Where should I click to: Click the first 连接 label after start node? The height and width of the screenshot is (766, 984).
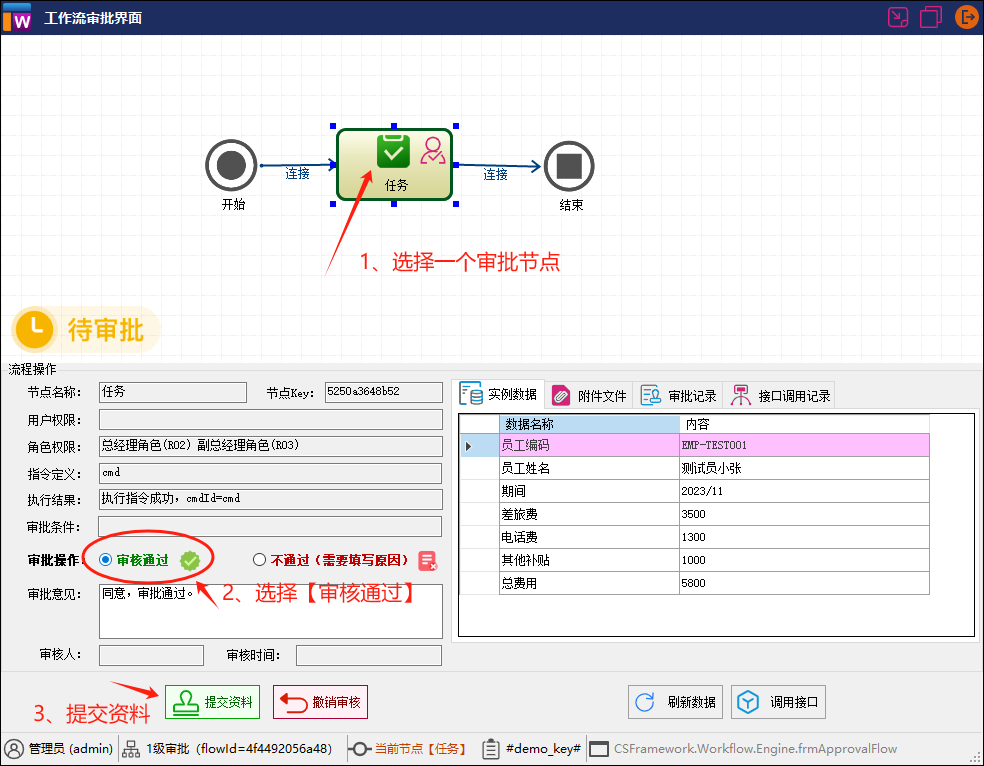coord(297,173)
